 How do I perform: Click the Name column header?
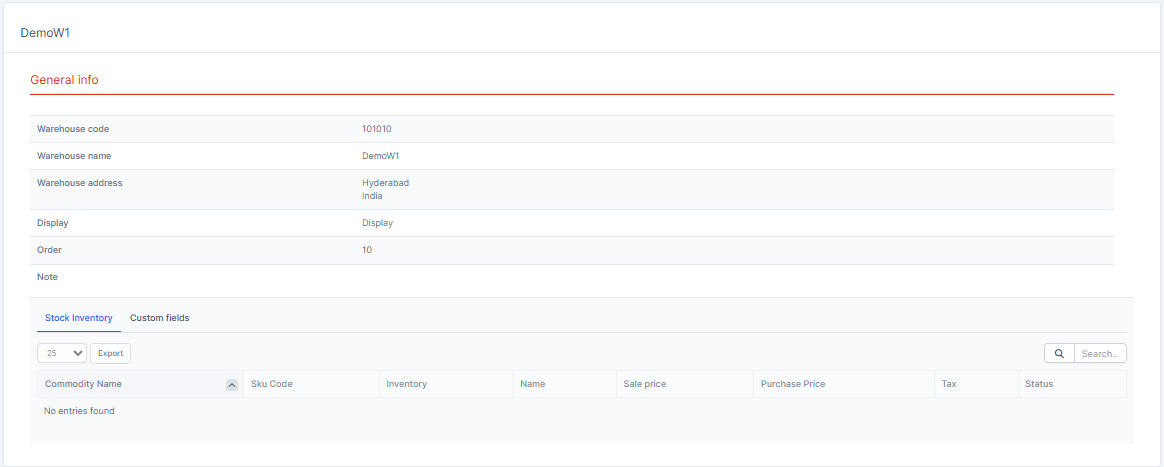point(533,384)
